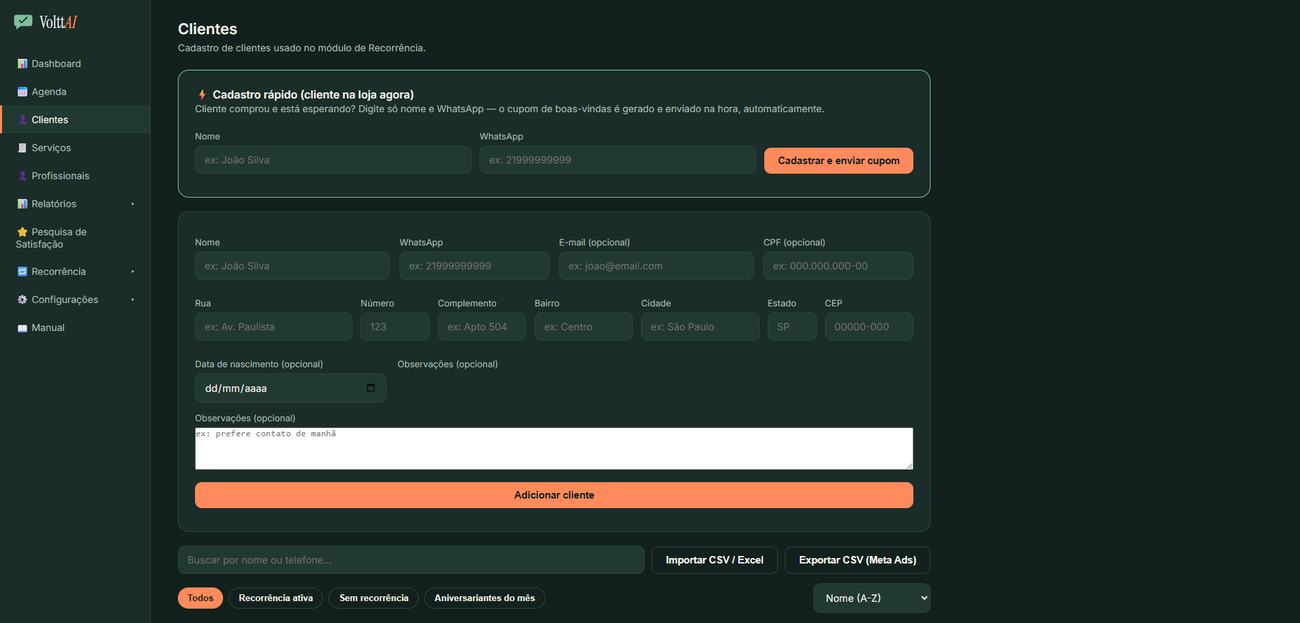Select the Recorrência ativa filter chip
1300x623 pixels.
click(x=275, y=598)
